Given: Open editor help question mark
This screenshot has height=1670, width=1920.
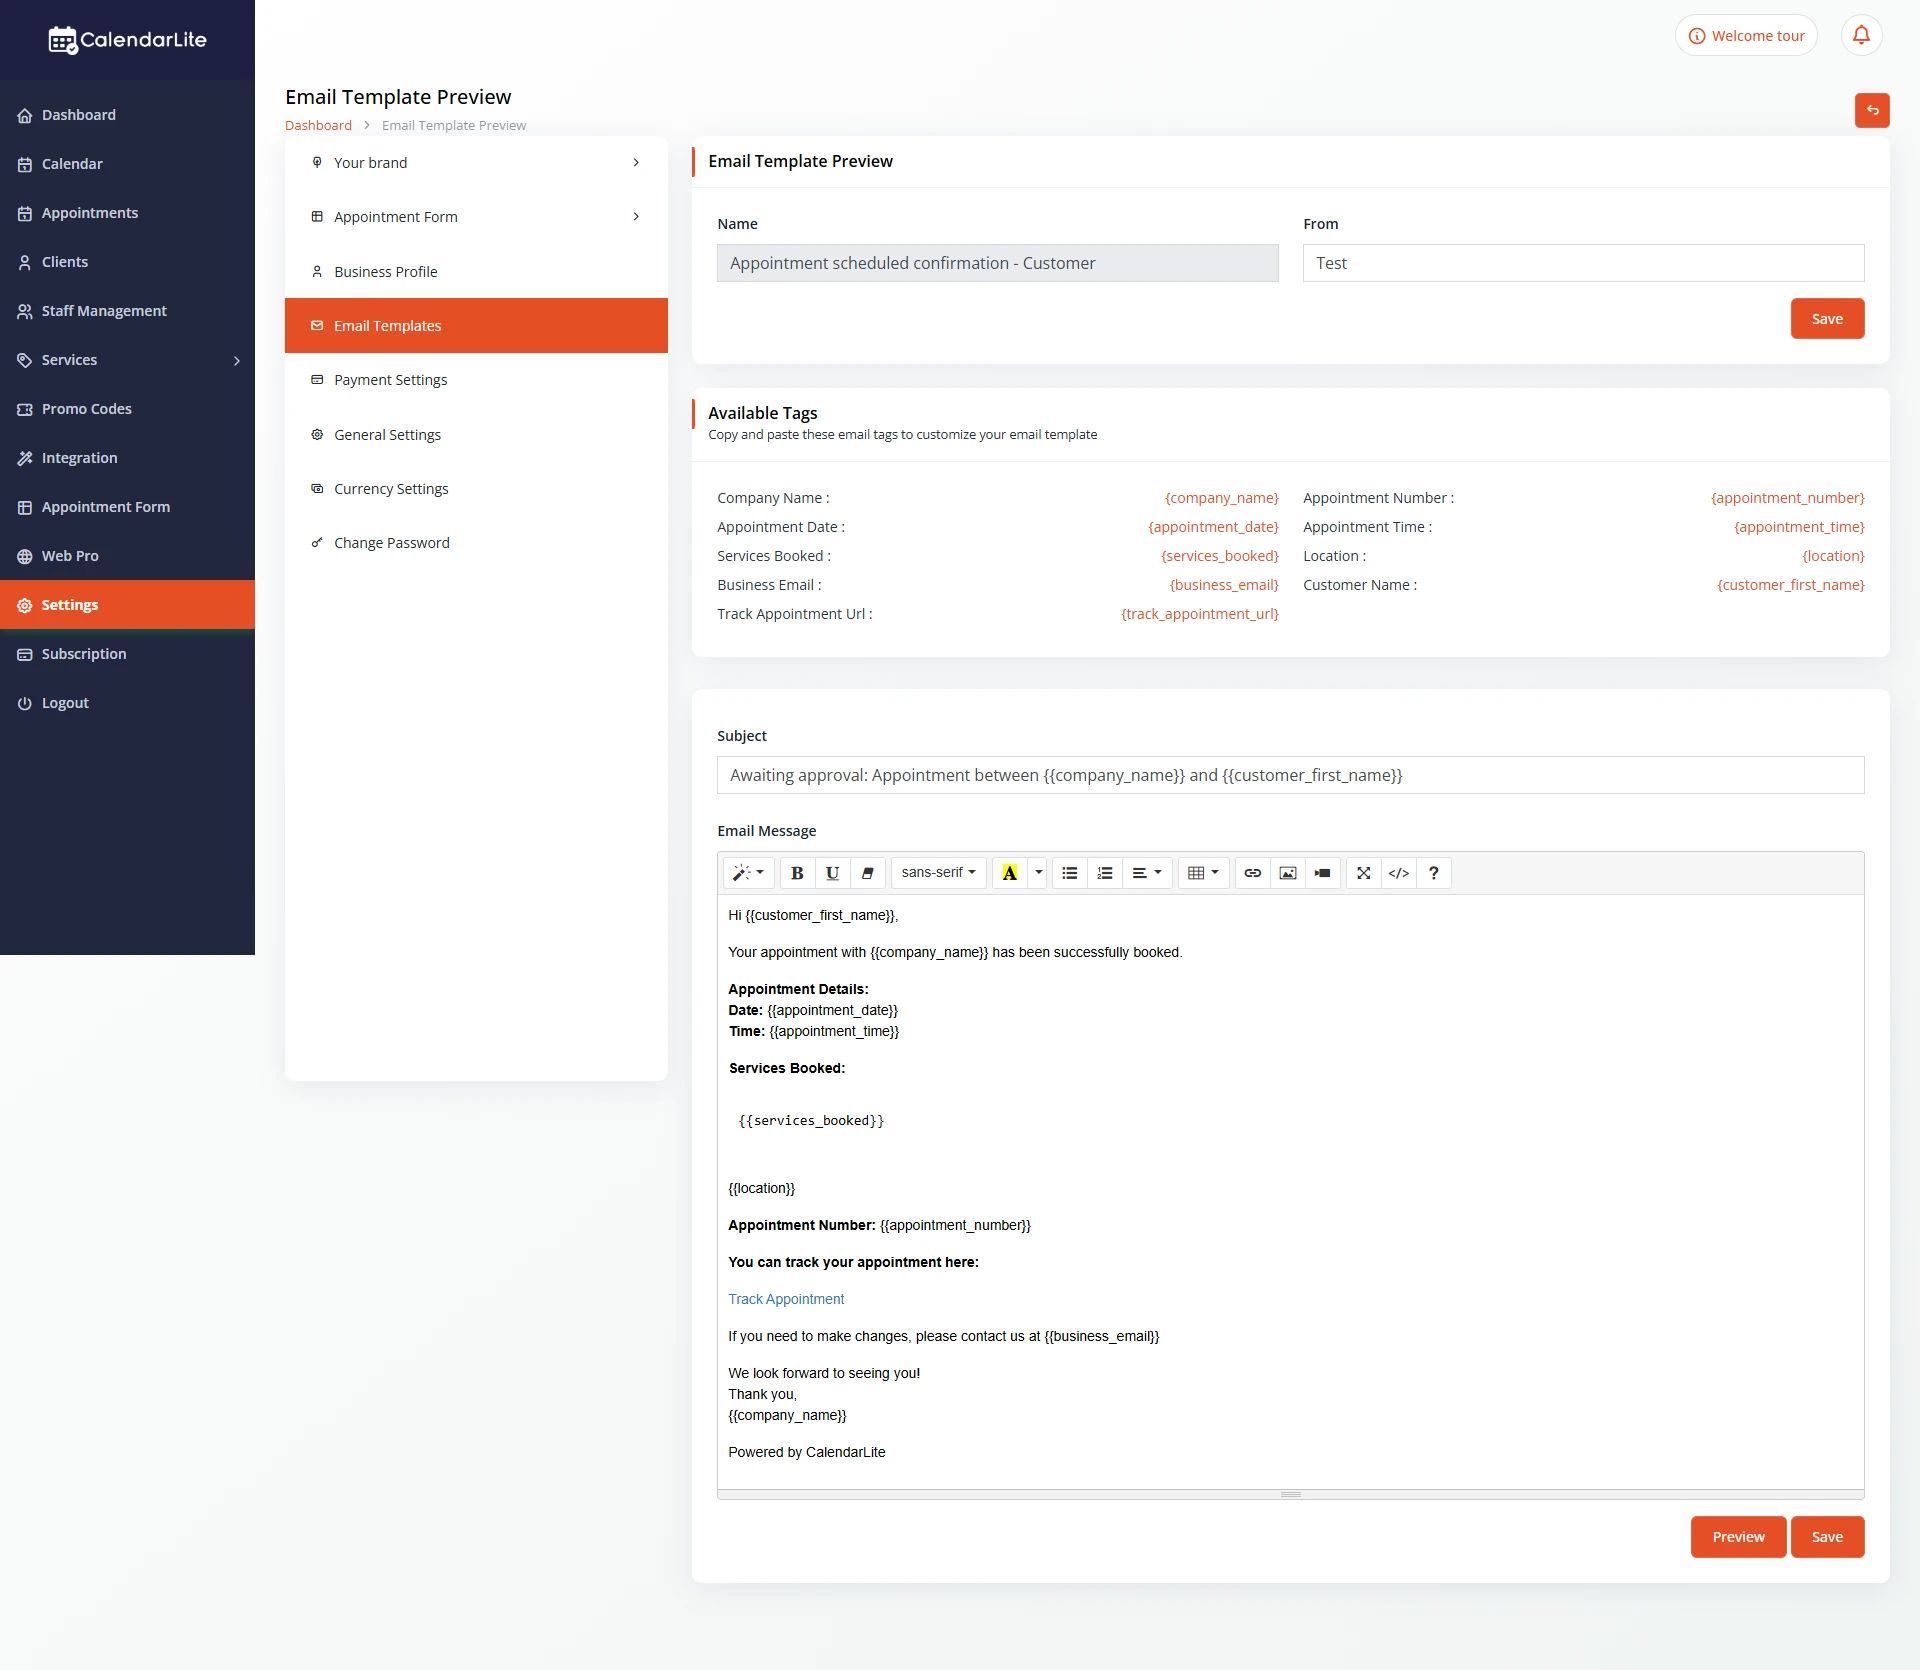Looking at the screenshot, I should pos(1433,873).
